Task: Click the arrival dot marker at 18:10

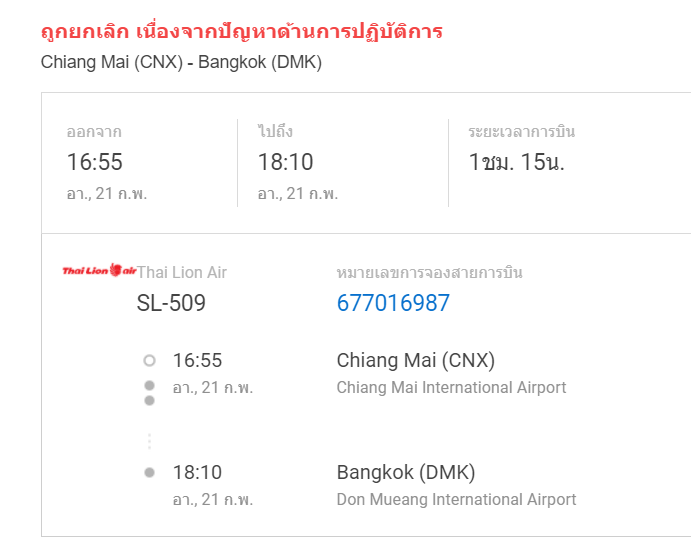Action: click(x=149, y=473)
